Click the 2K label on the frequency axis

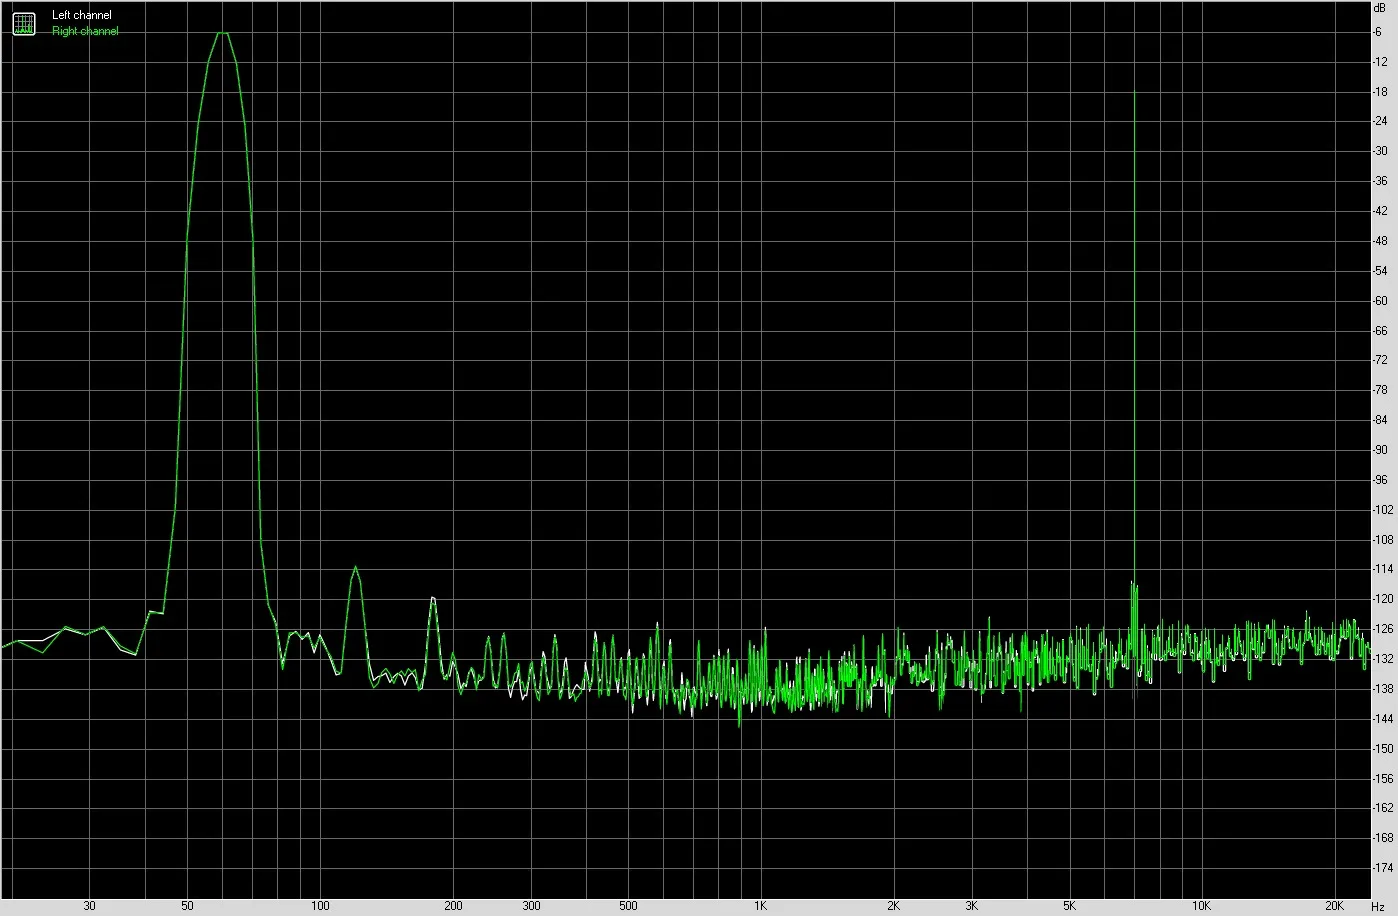click(x=894, y=906)
